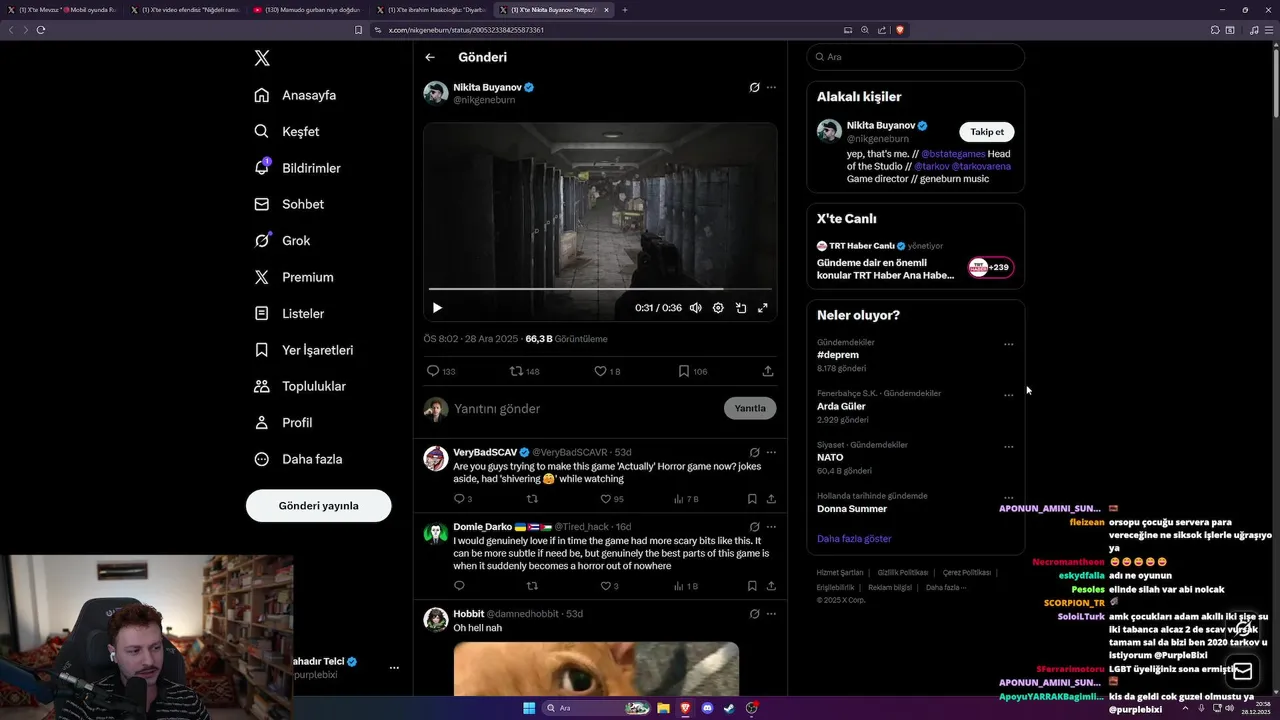1280x720 pixels.
Task: Open Profil page
Action: point(283,422)
